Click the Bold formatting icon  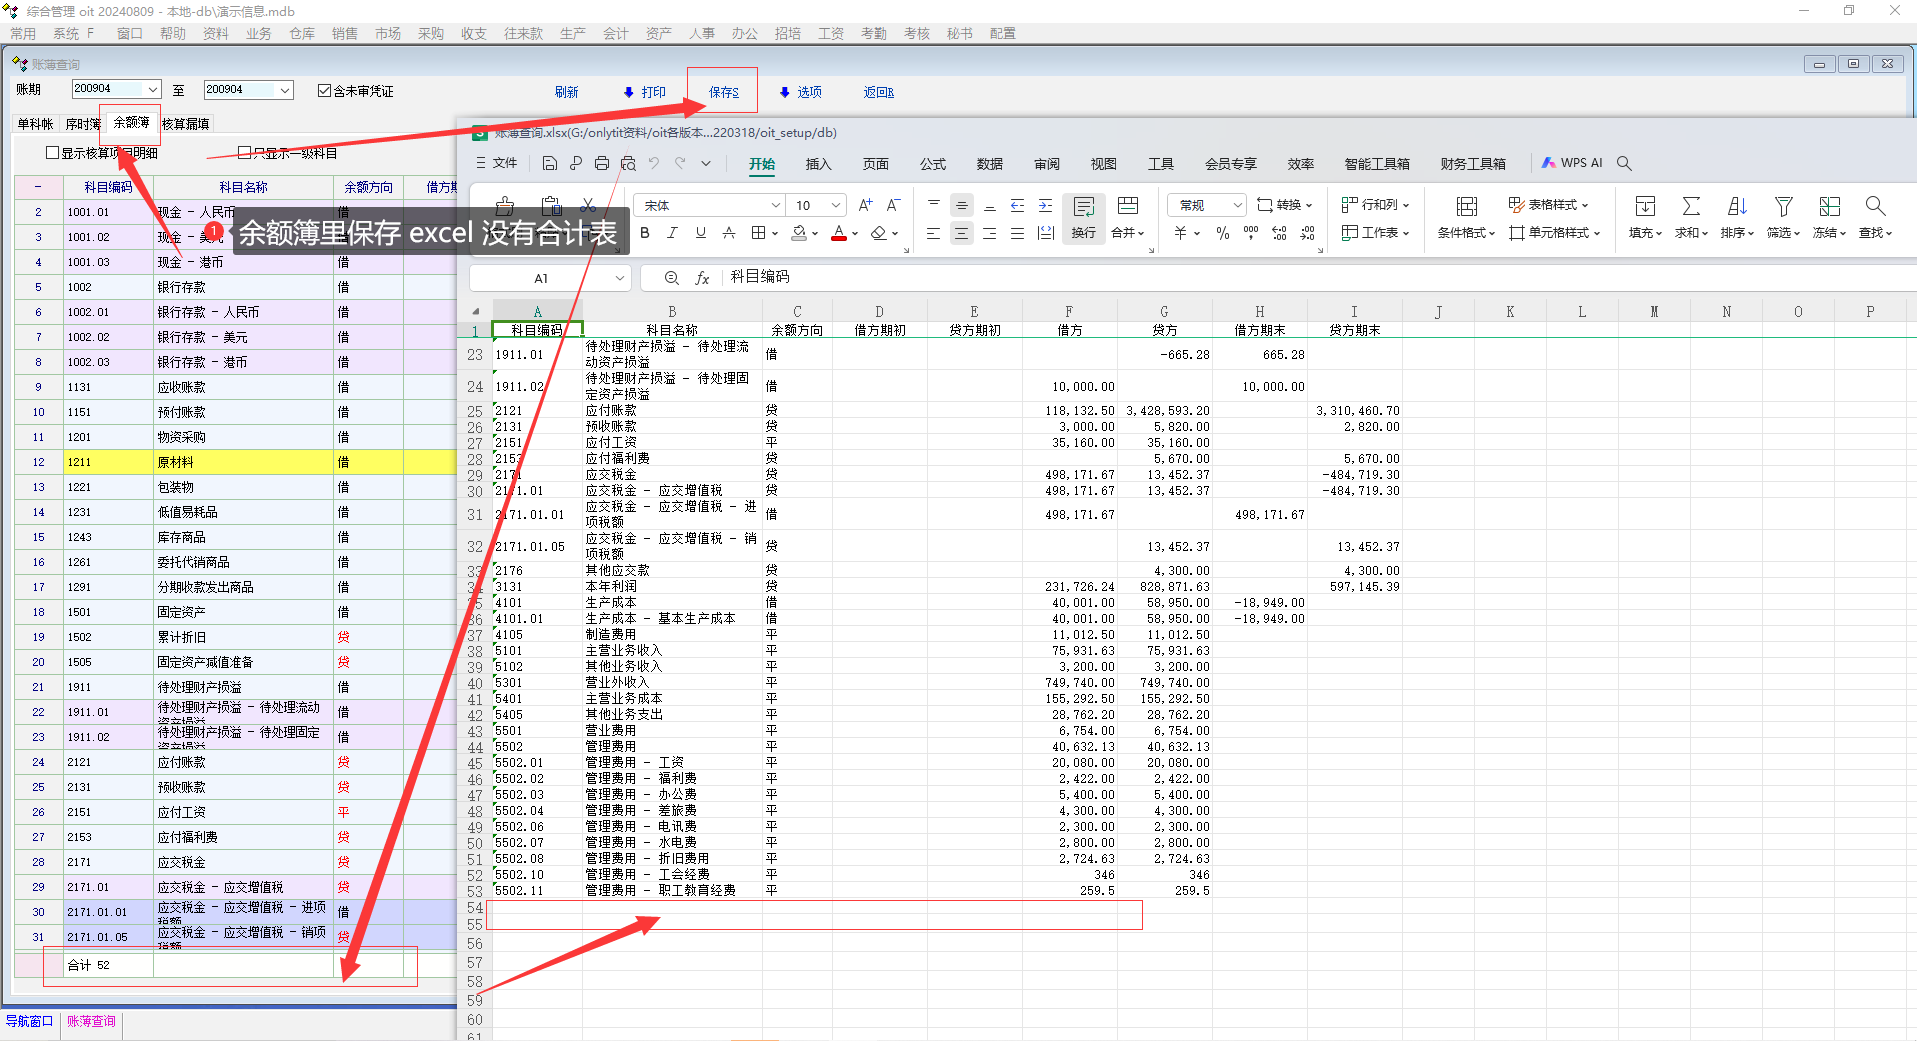[645, 233]
